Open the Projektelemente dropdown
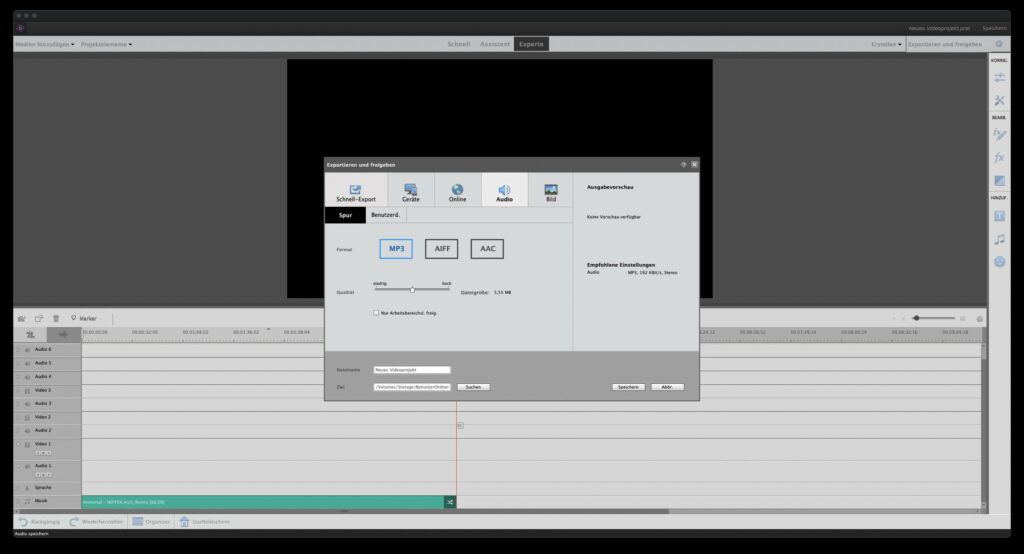 coord(106,44)
